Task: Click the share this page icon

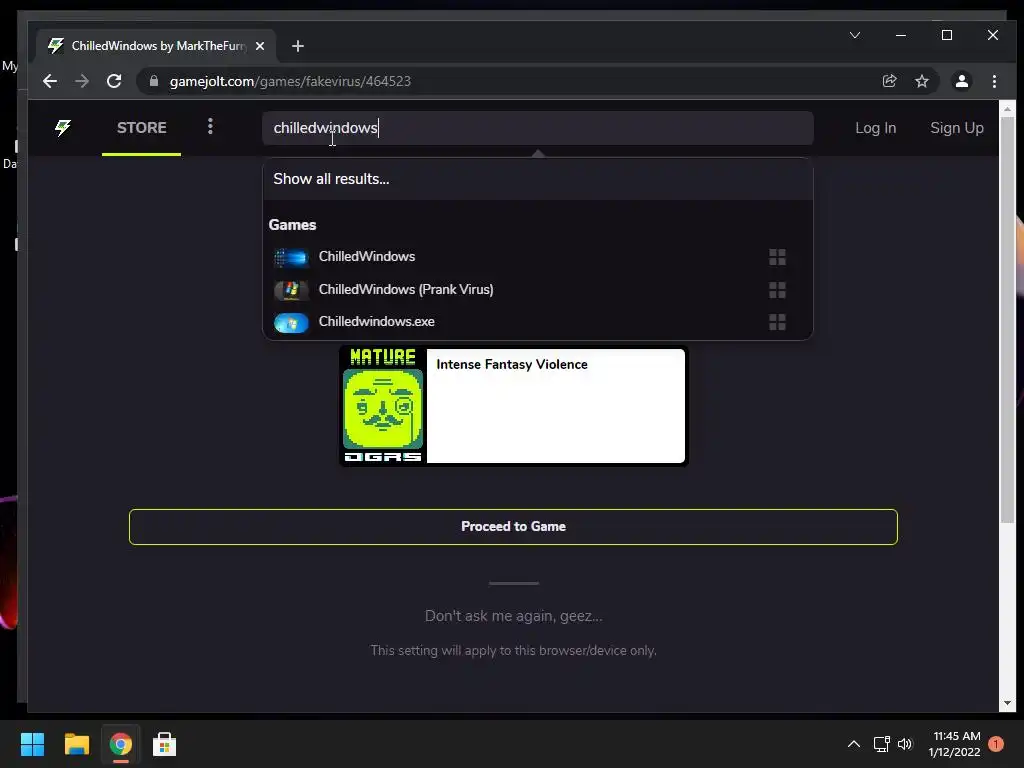Action: pos(889,81)
